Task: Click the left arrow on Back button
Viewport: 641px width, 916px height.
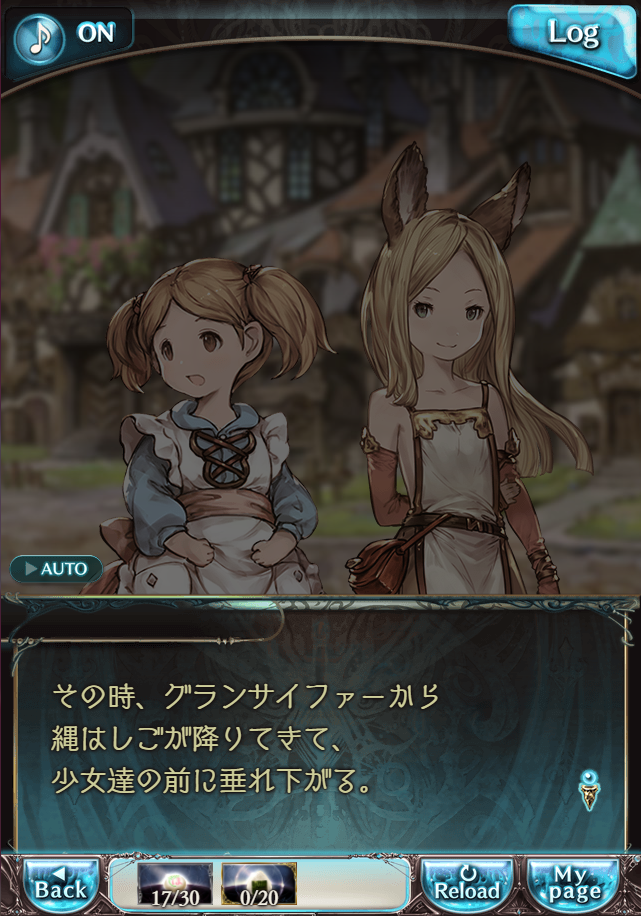Action: point(59,872)
